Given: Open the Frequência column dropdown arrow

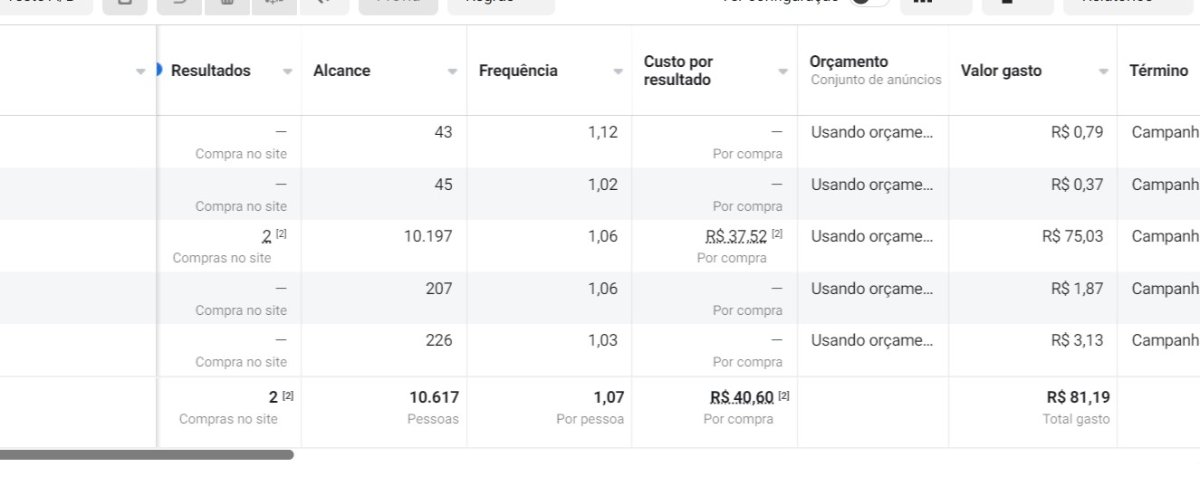Looking at the screenshot, I should pos(618,72).
